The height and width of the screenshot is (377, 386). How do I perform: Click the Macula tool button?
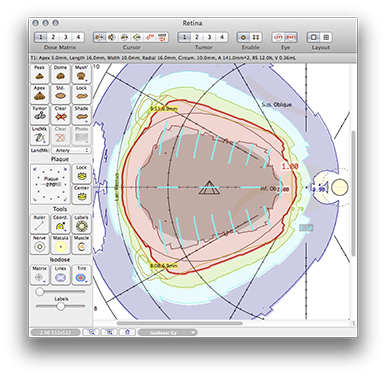coord(61,244)
